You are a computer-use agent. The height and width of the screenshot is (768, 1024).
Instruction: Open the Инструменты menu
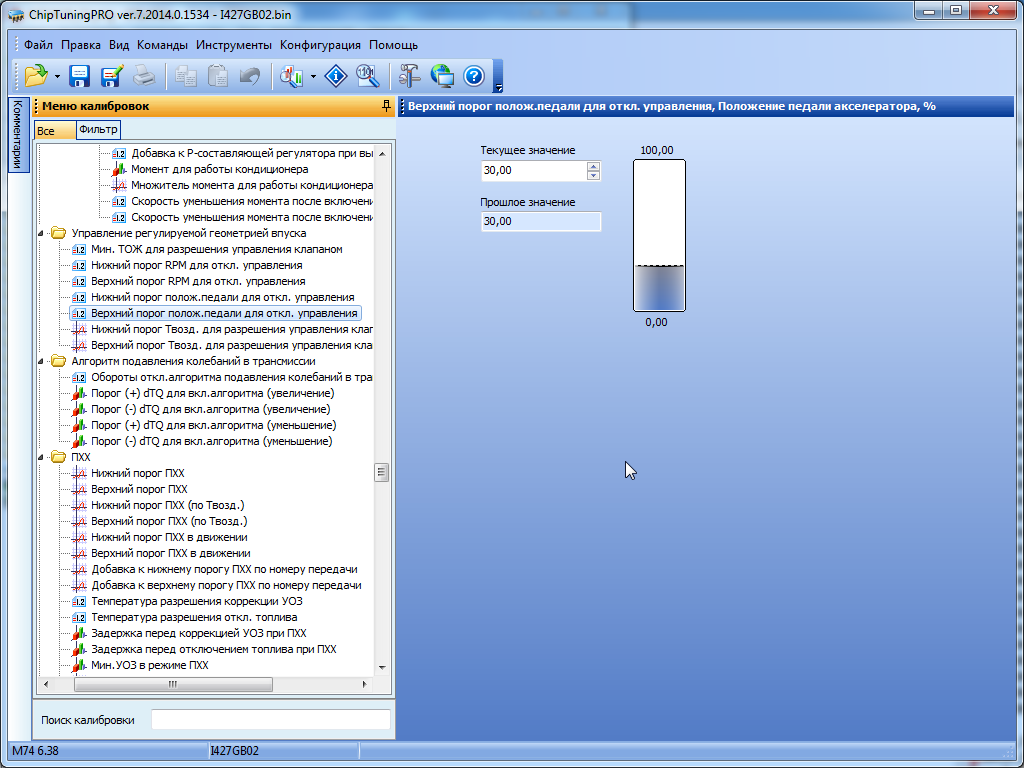tap(234, 45)
